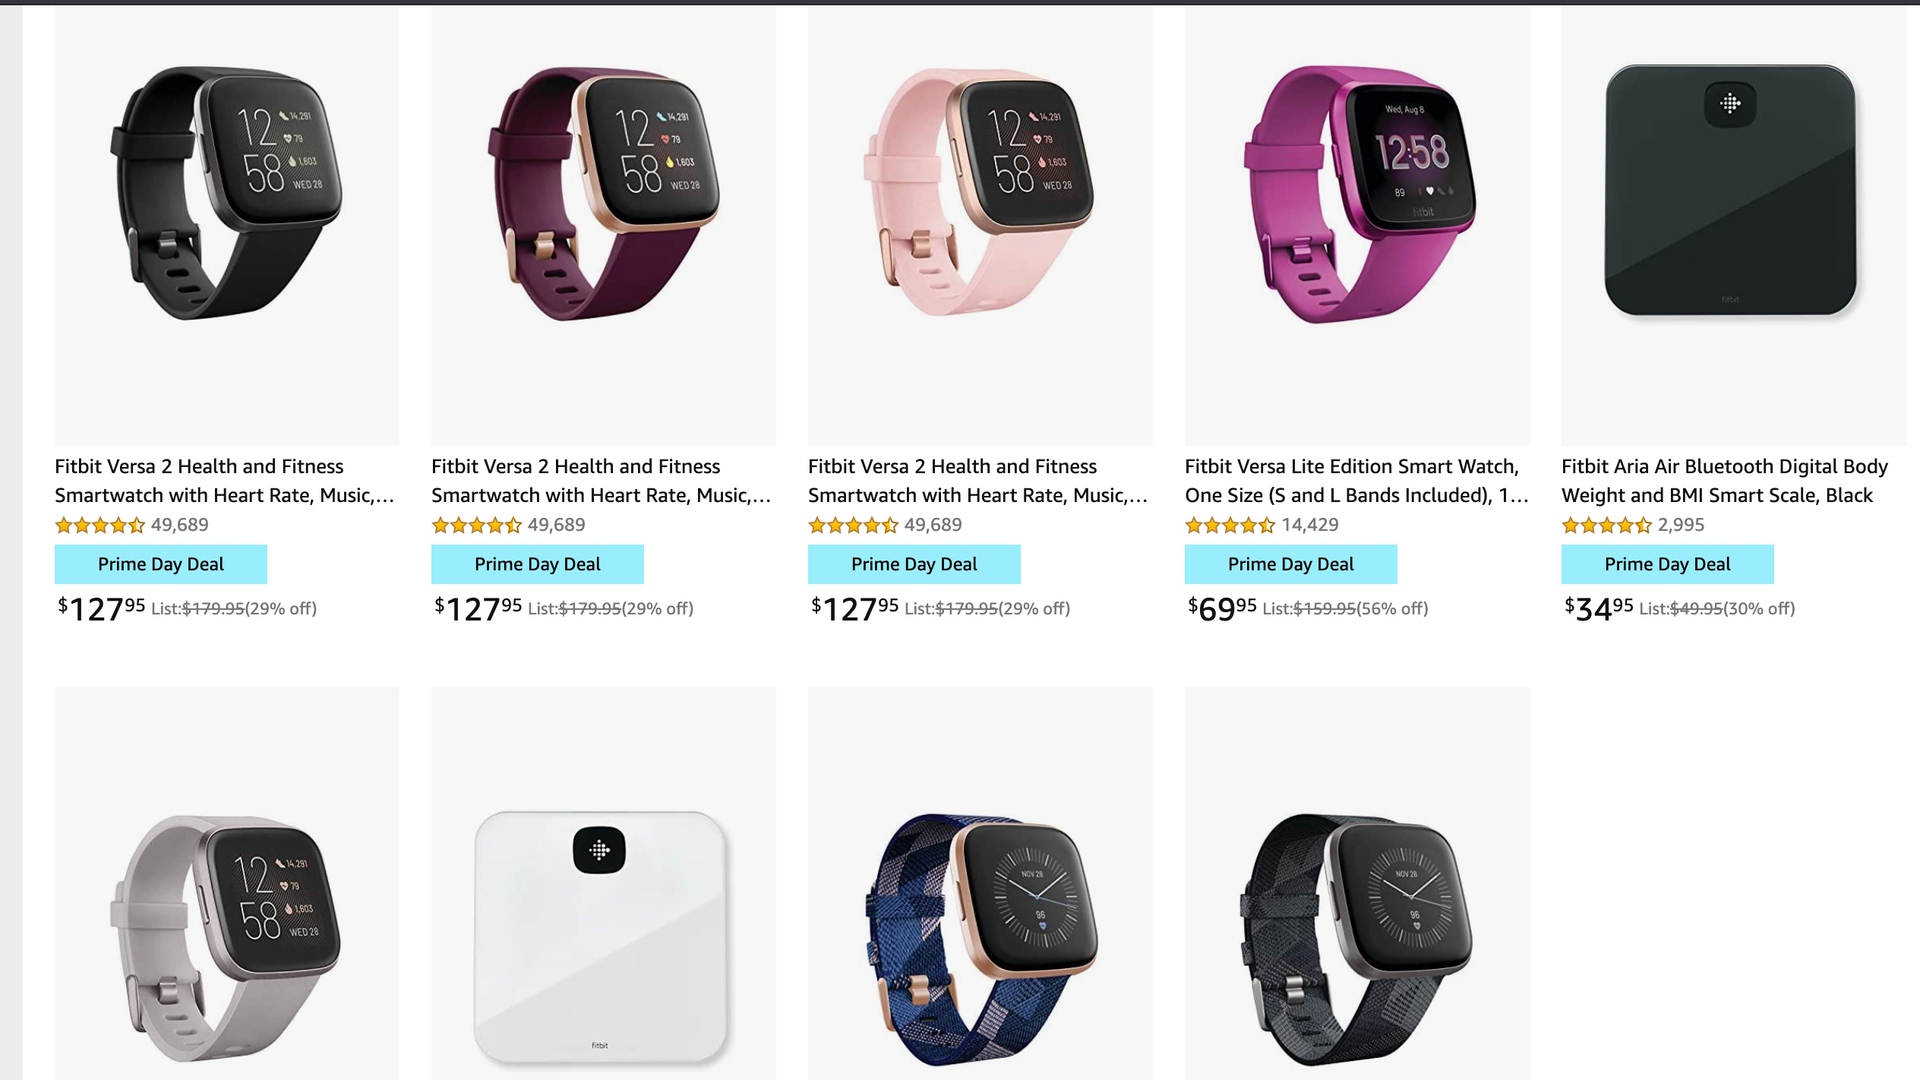Click Prime Day Deal badge under black Versa 2
1920x1080 pixels.
[161, 564]
